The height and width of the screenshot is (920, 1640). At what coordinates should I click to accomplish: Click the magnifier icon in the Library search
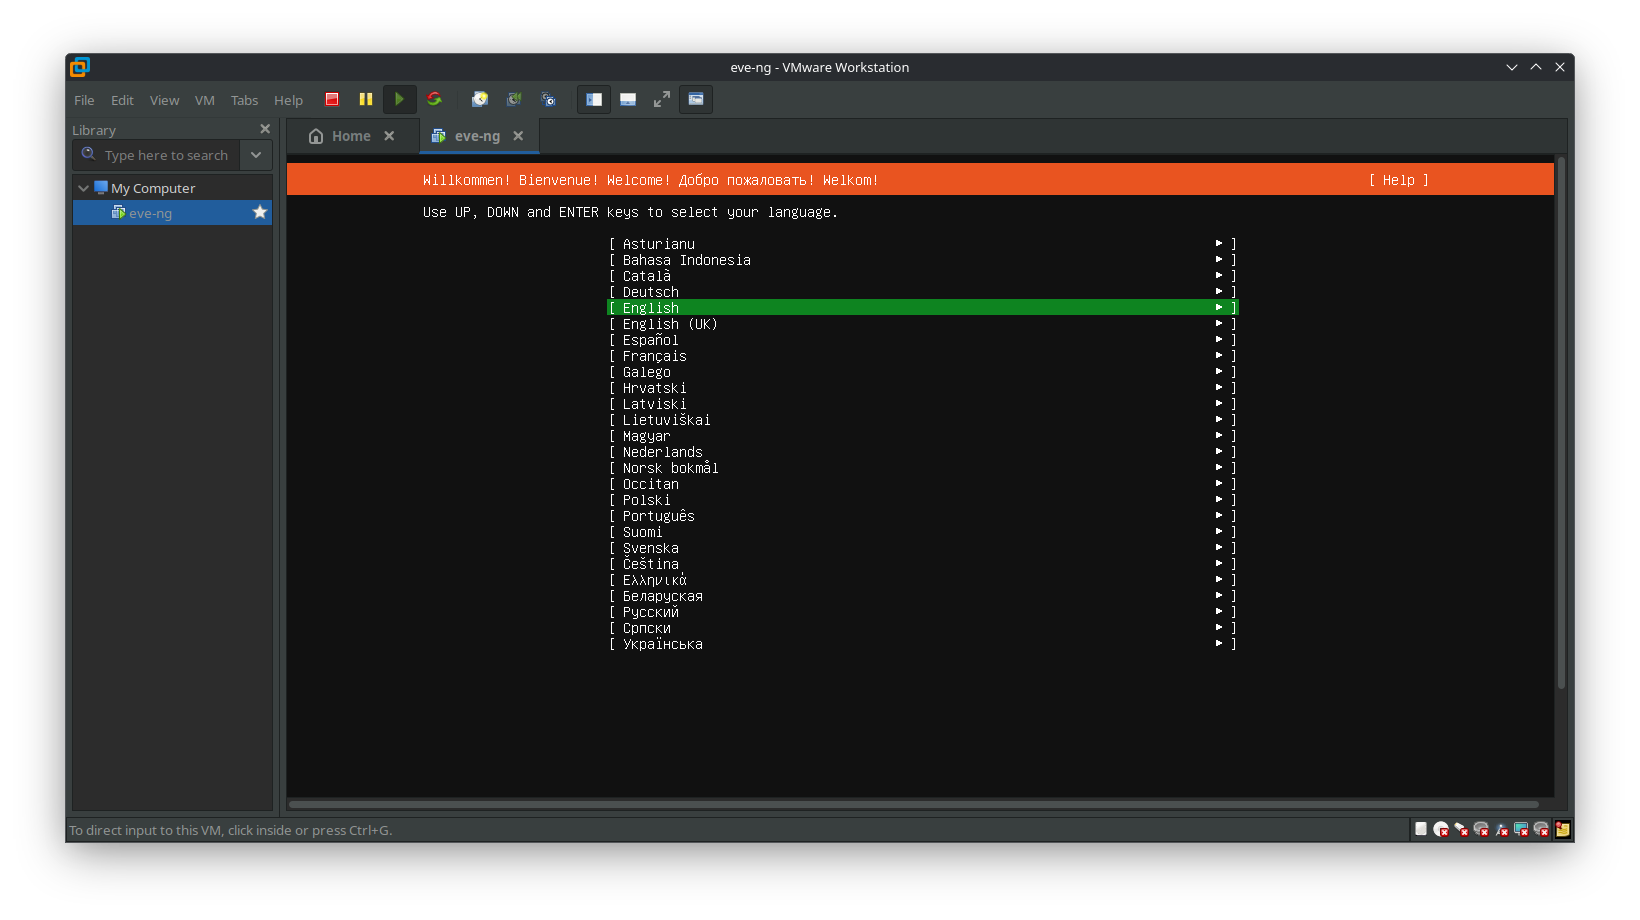pyautogui.click(x=88, y=154)
